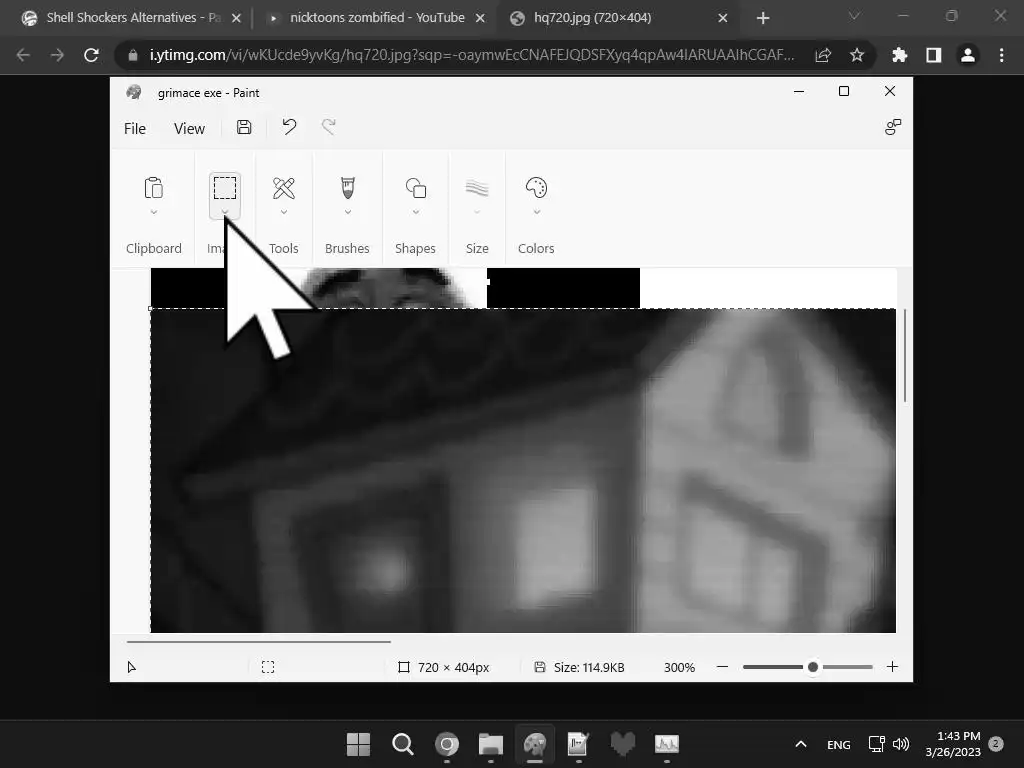The height and width of the screenshot is (768, 1024).
Task: Open the clock and date panel
Action: coord(953,744)
